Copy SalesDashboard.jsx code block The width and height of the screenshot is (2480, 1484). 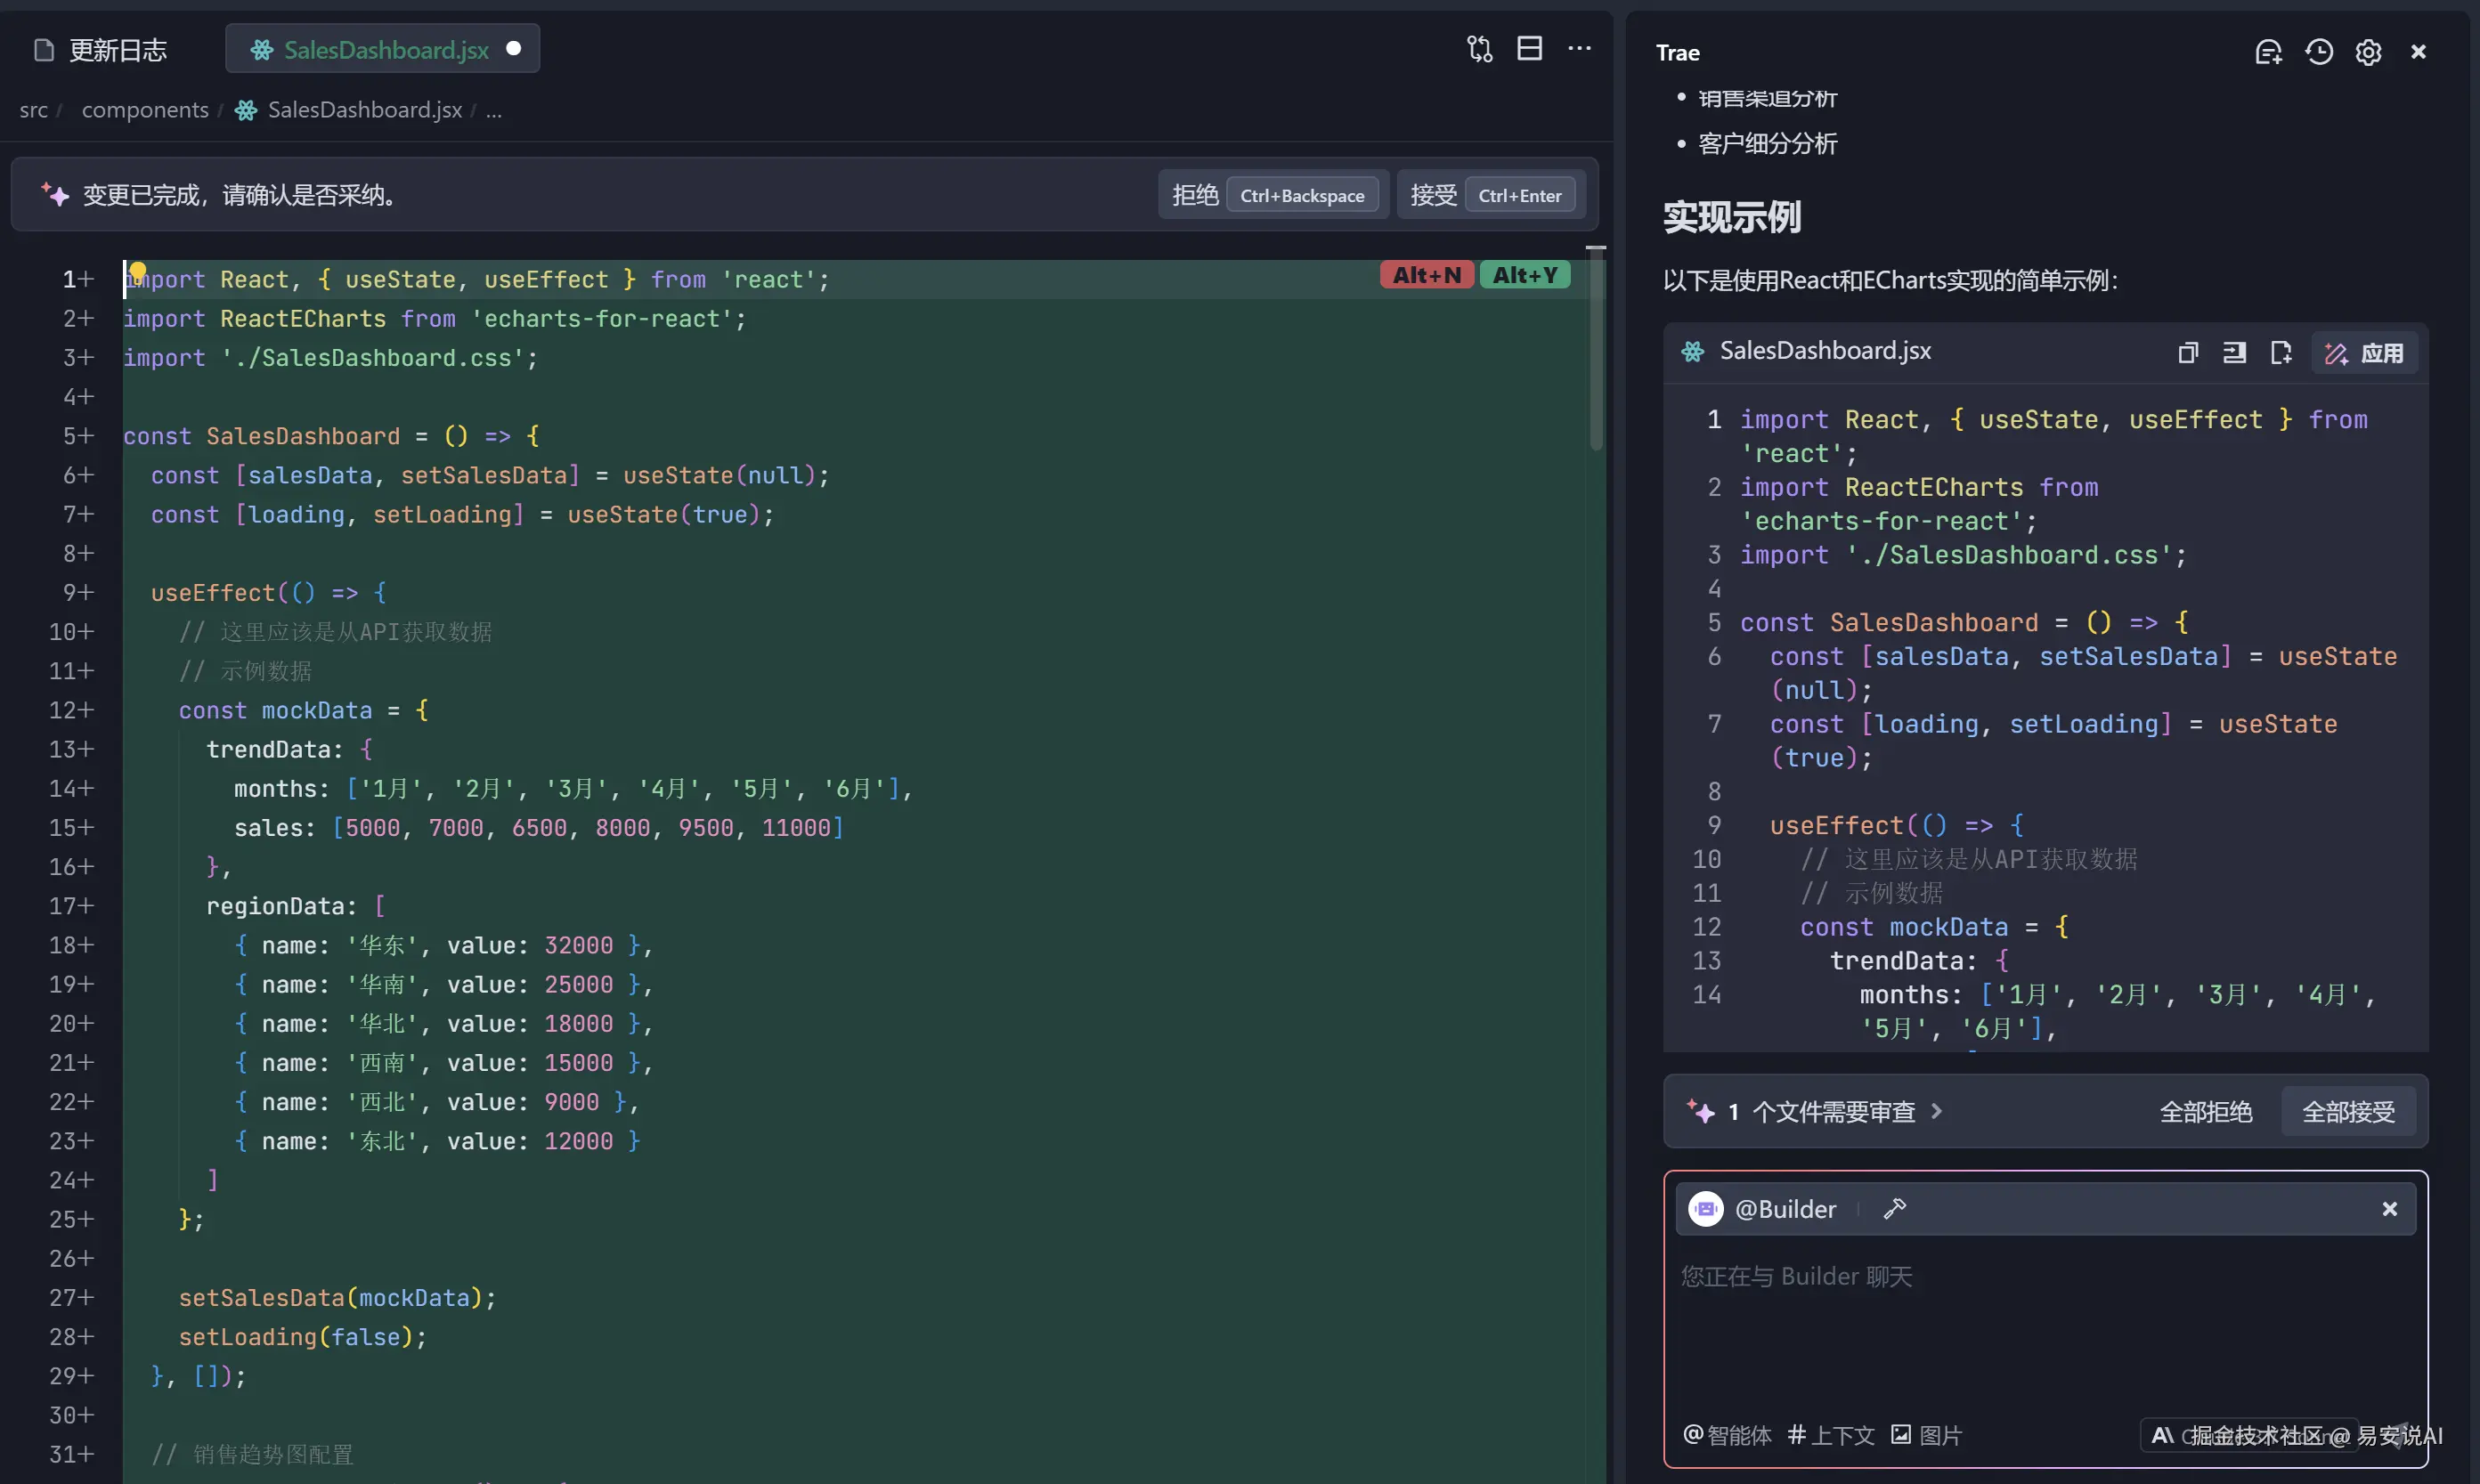coord(2188,353)
